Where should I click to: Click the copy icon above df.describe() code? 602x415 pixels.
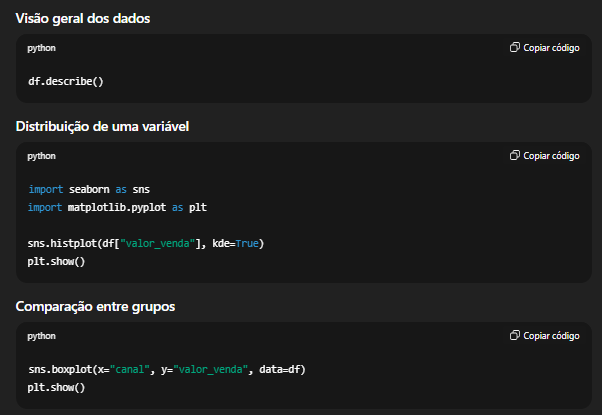click(514, 48)
